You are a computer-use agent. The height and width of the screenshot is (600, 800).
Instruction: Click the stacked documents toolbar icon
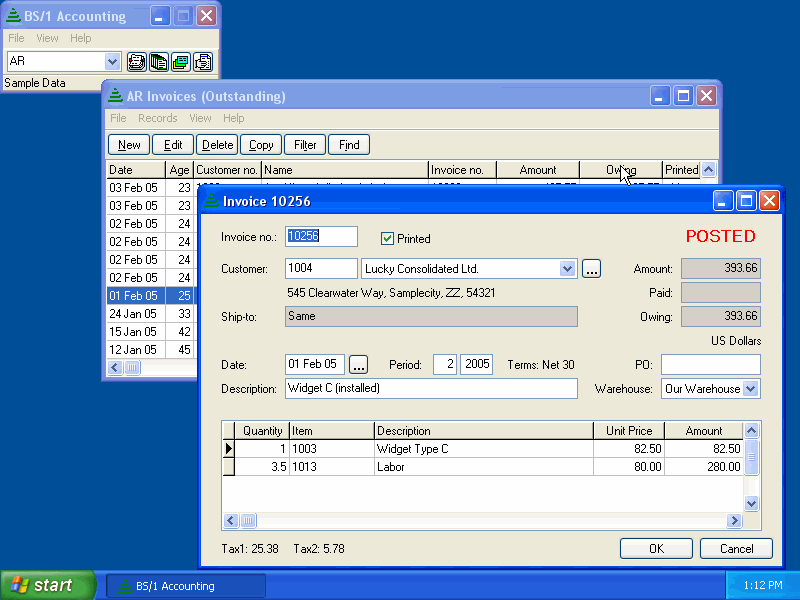[x=159, y=62]
